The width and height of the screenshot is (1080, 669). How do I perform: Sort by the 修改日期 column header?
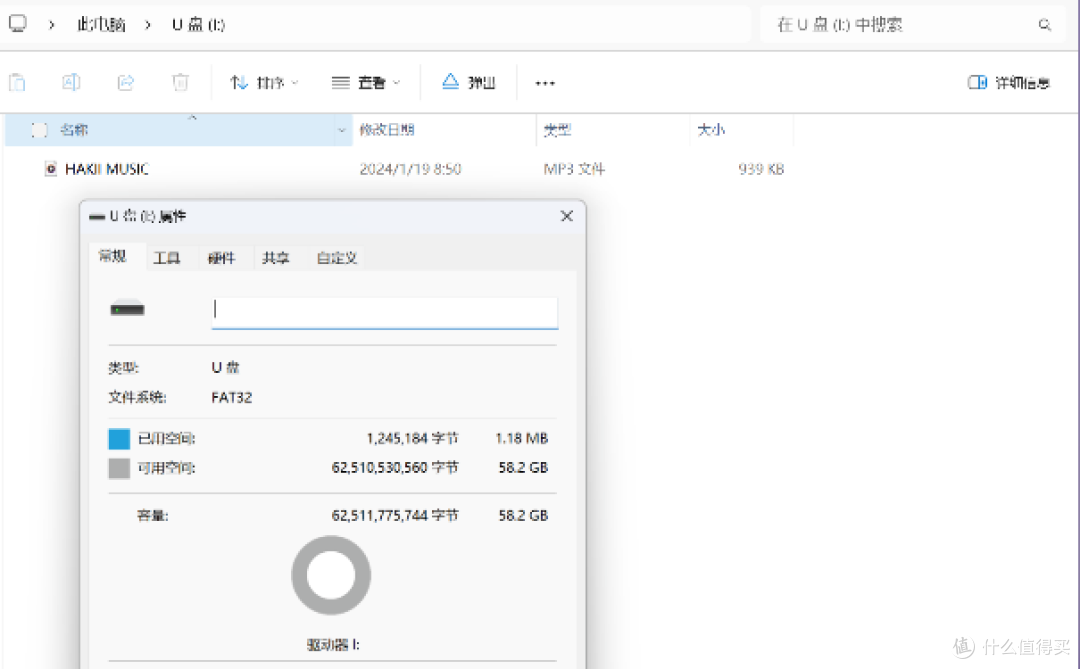coord(387,130)
